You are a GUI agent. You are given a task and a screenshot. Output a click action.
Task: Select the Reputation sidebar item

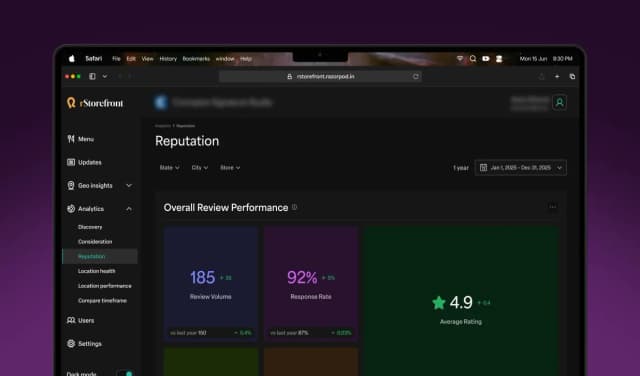tap(100, 256)
